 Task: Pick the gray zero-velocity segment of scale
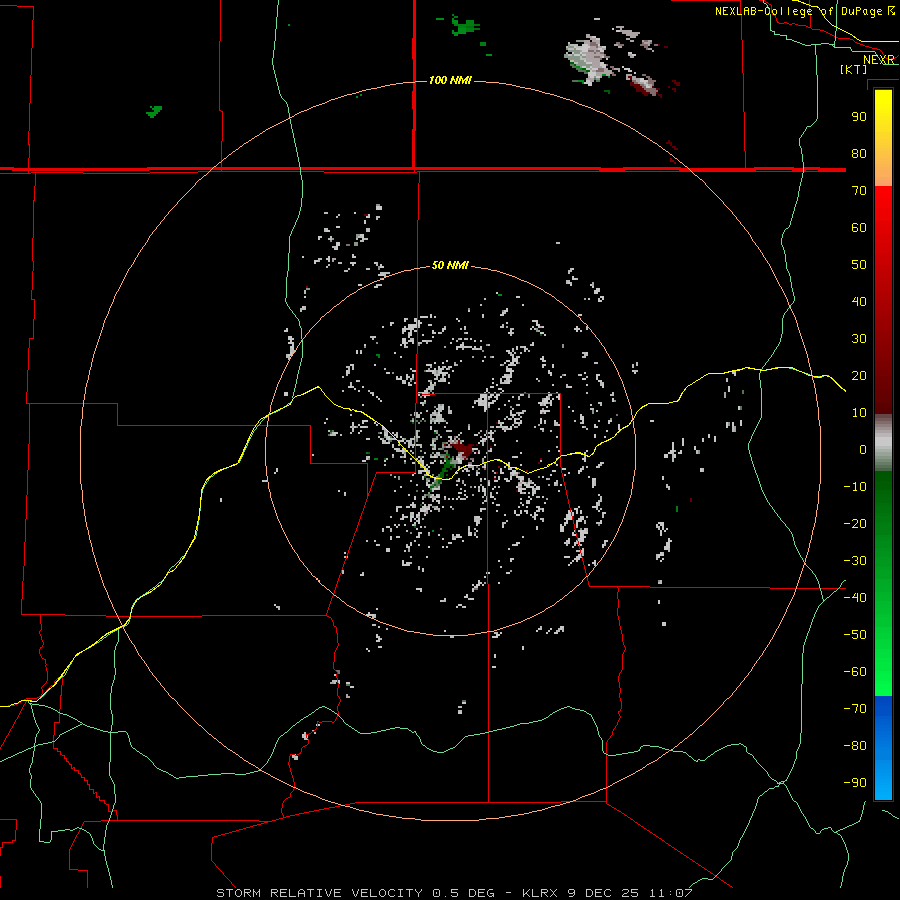click(x=883, y=443)
